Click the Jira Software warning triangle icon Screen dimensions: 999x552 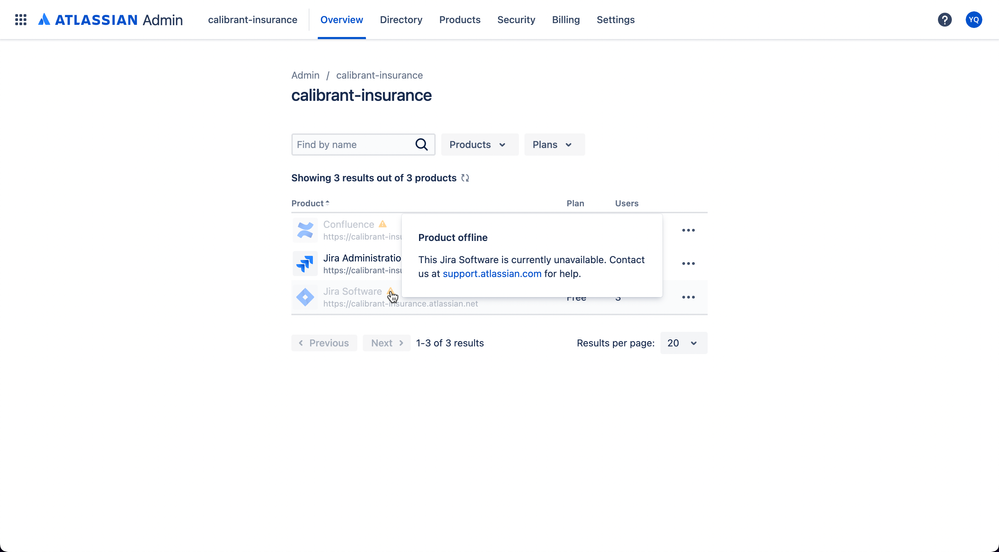pyautogui.click(x=391, y=292)
